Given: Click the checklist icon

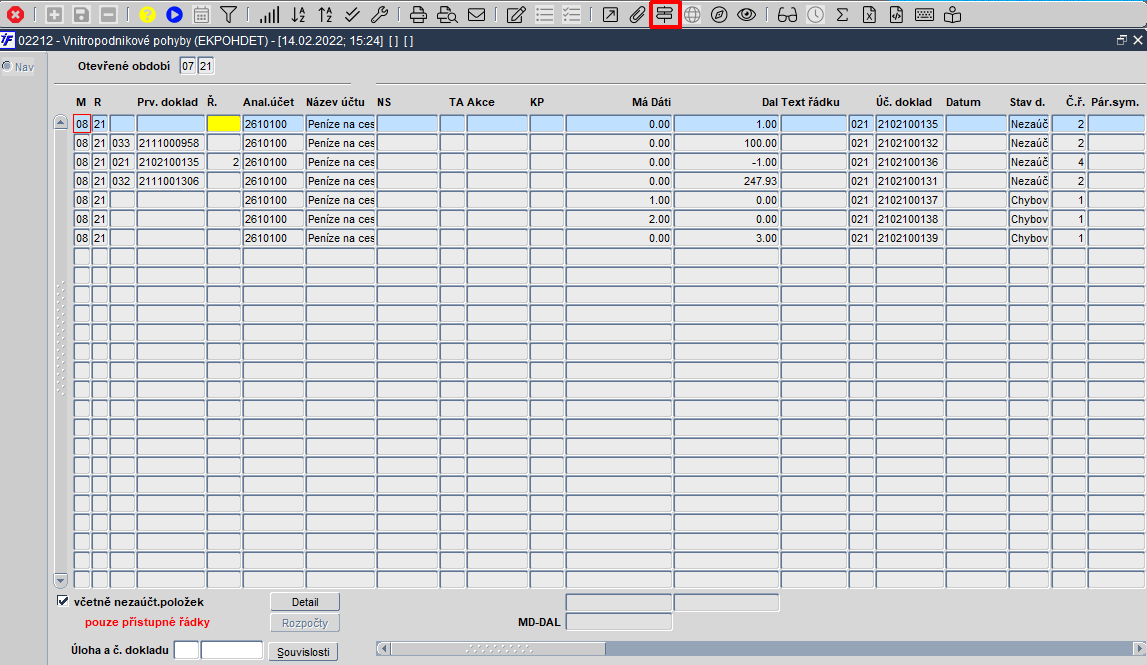Looking at the screenshot, I should [x=571, y=15].
